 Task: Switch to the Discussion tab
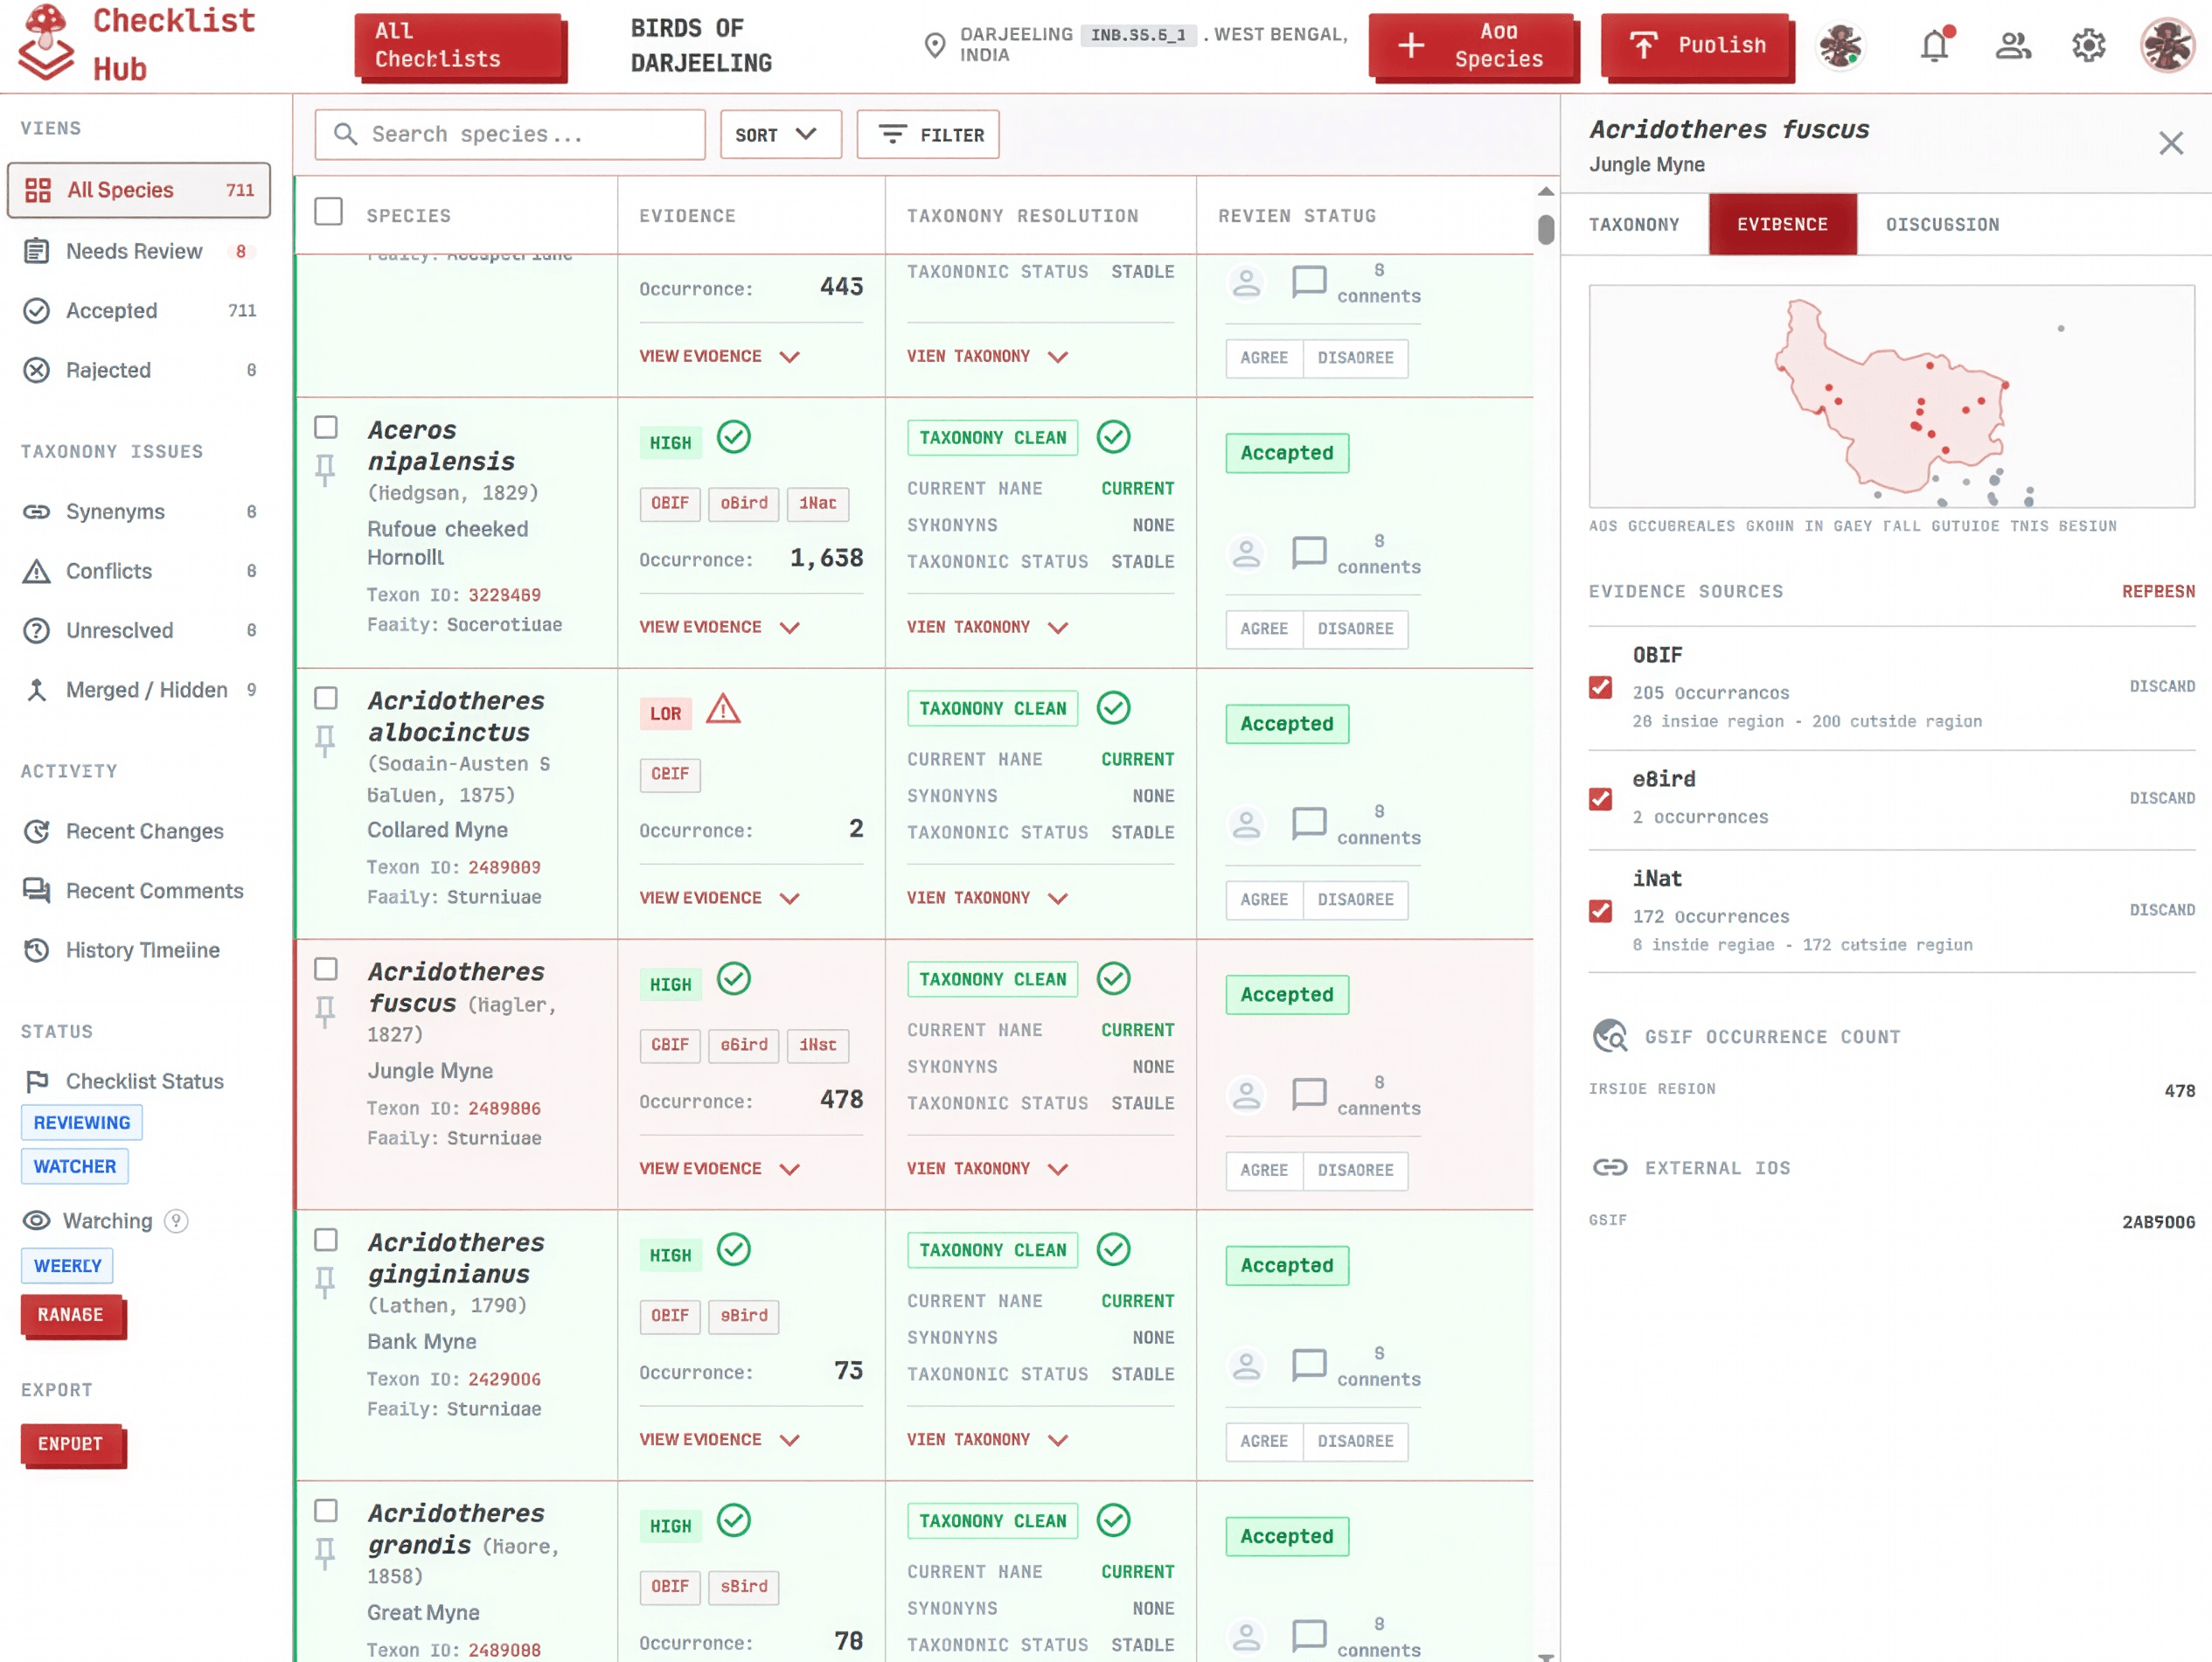click(1942, 225)
